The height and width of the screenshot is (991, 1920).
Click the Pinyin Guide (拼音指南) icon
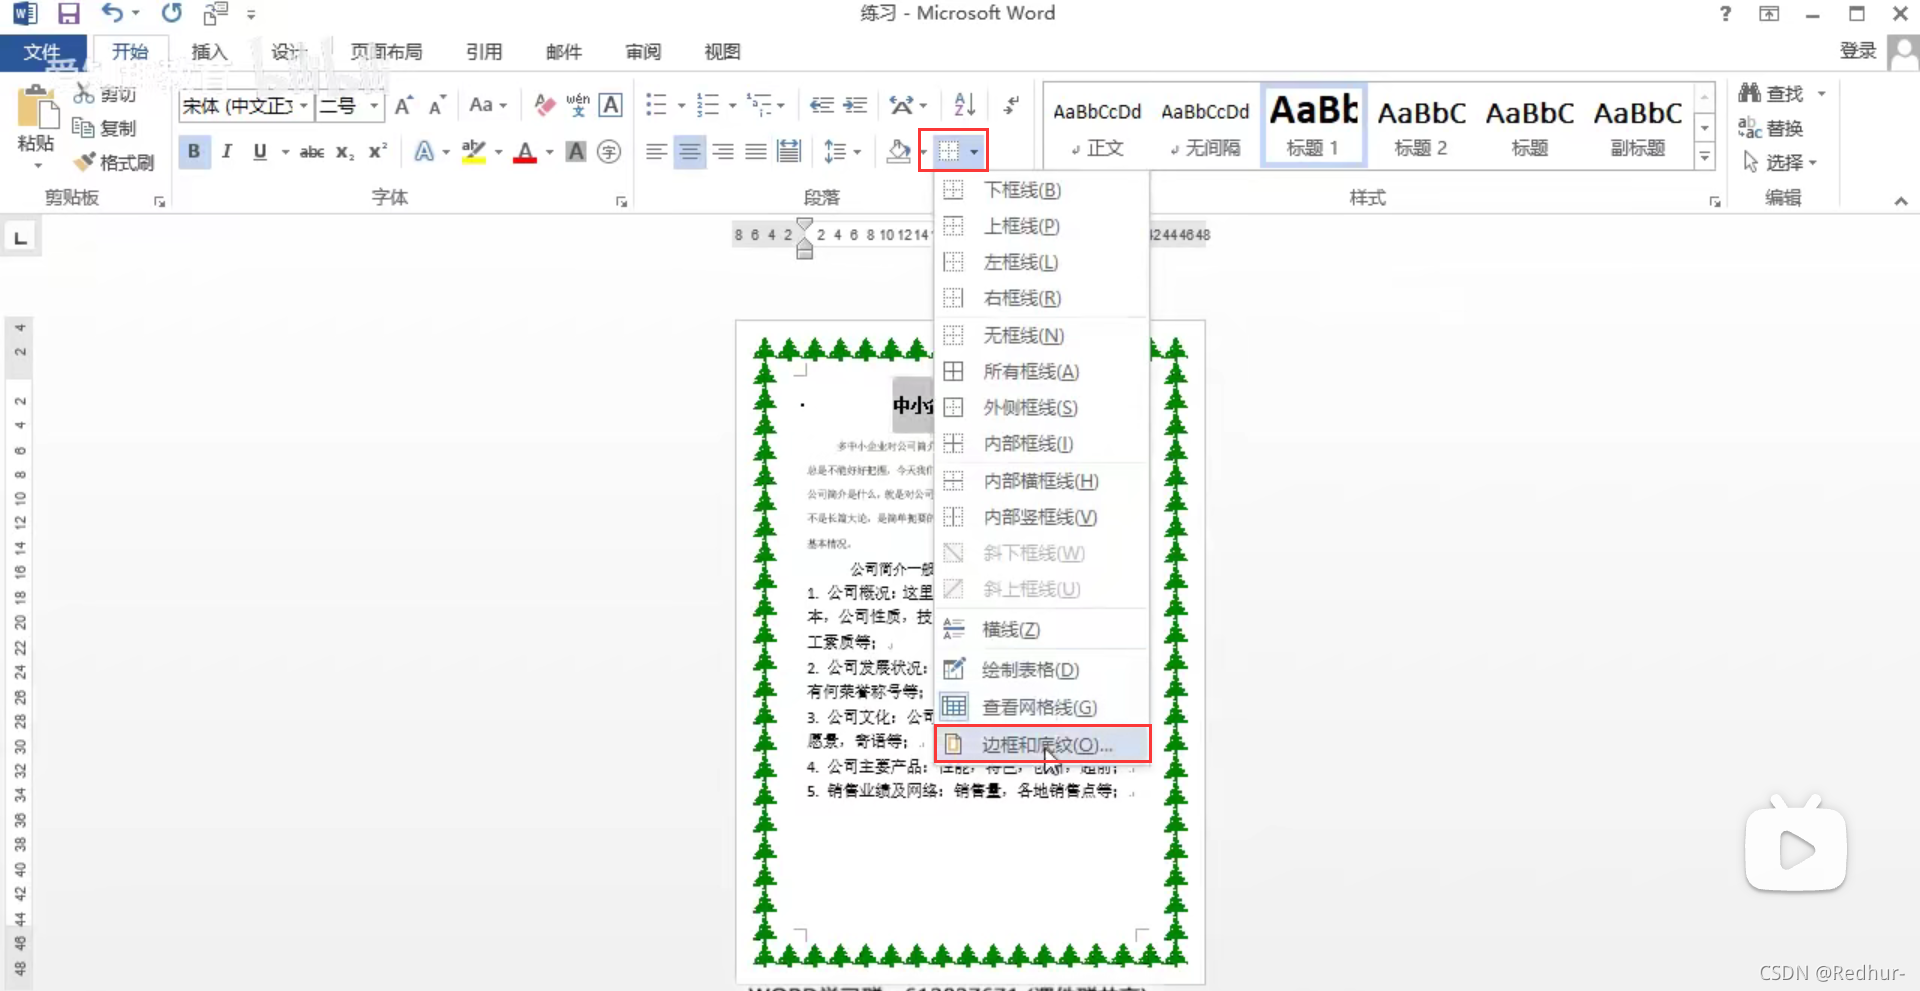[x=578, y=105]
